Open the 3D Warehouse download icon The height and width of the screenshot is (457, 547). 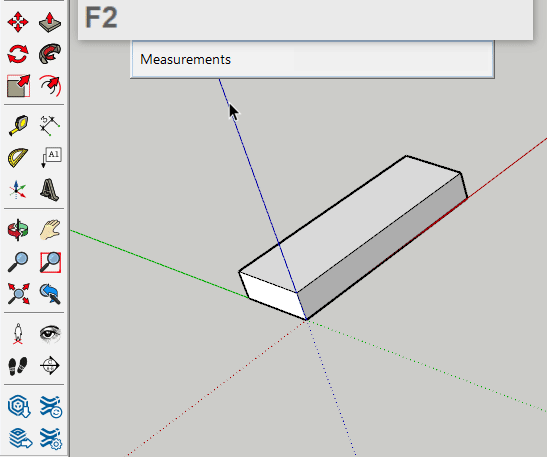(19, 406)
